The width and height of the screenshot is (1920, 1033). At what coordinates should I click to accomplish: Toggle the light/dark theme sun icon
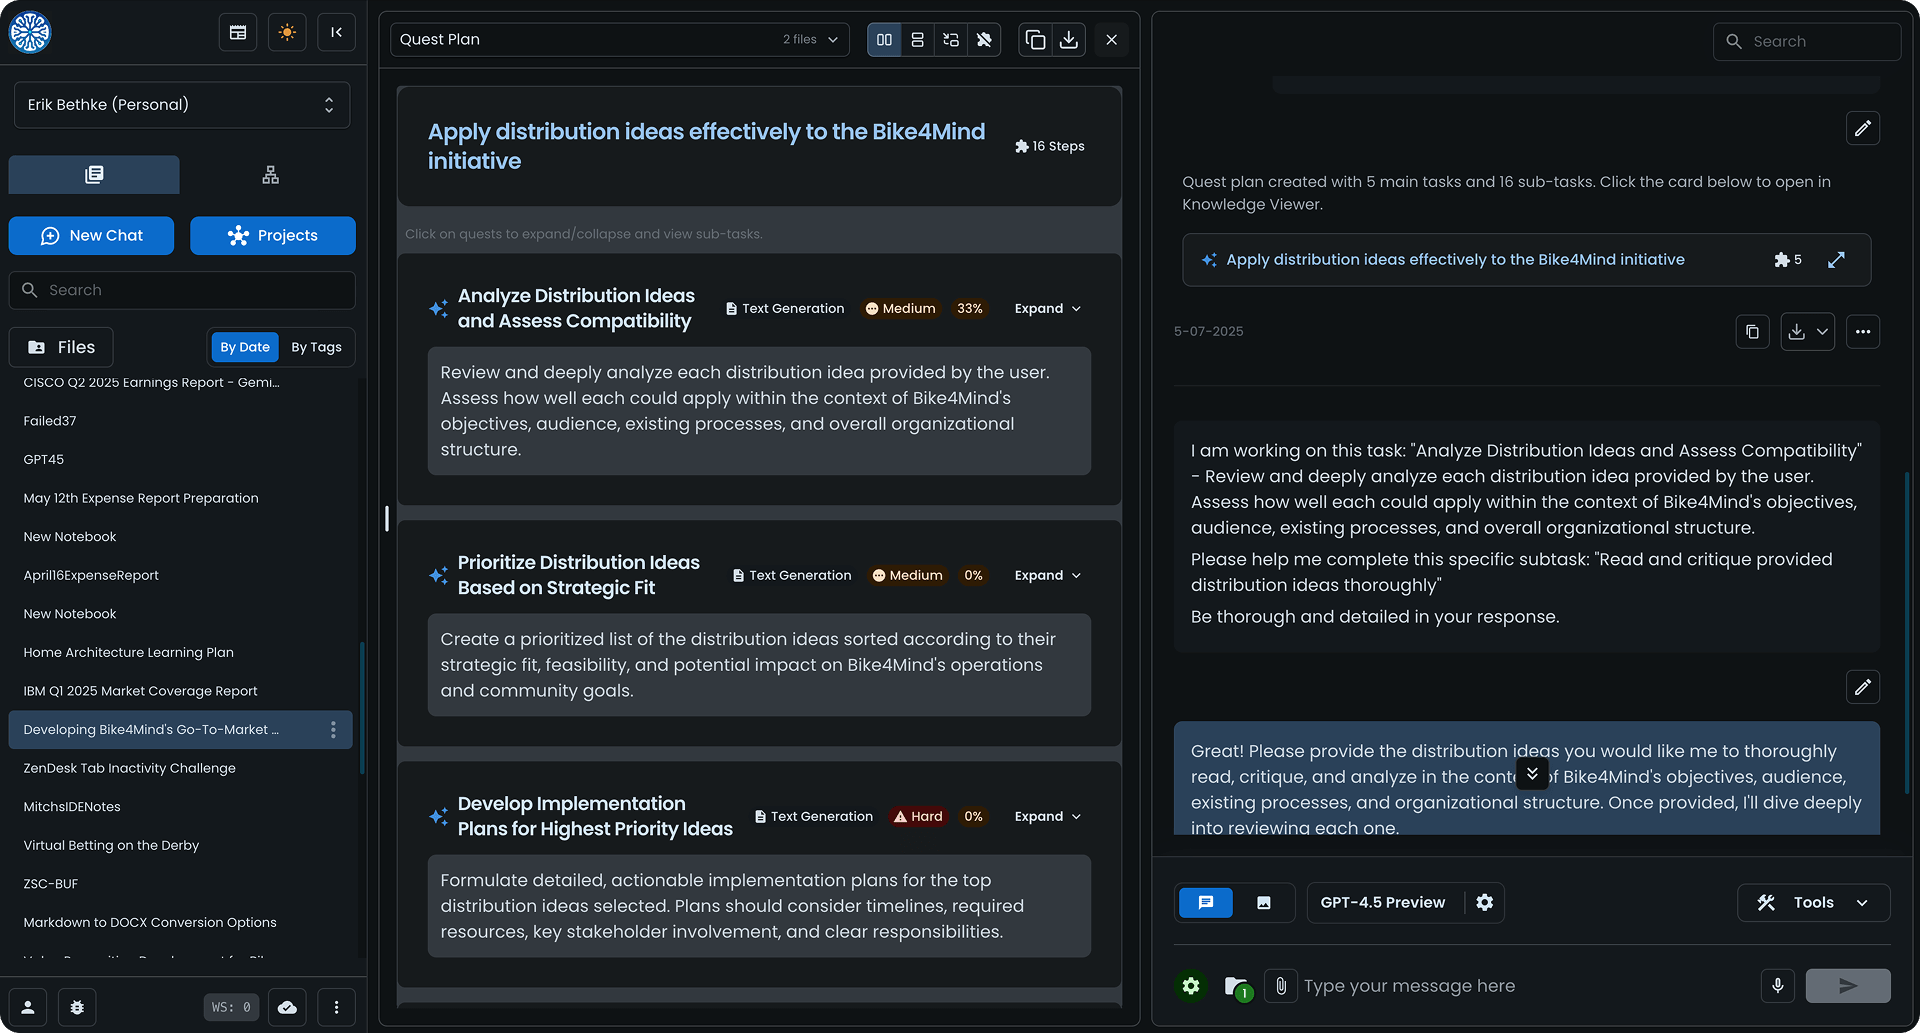[287, 33]
